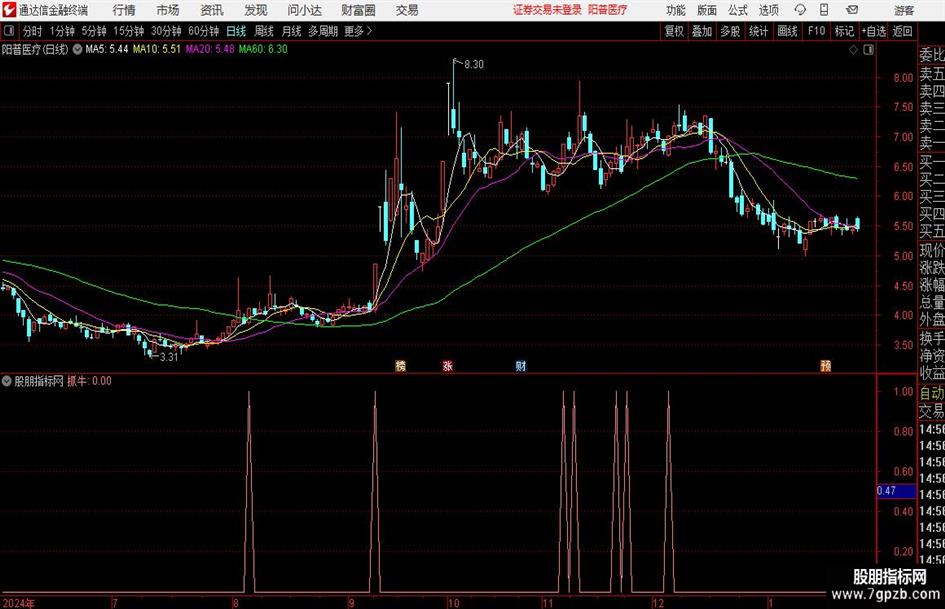Click the 榜 marker on chart

coord(401,365)
